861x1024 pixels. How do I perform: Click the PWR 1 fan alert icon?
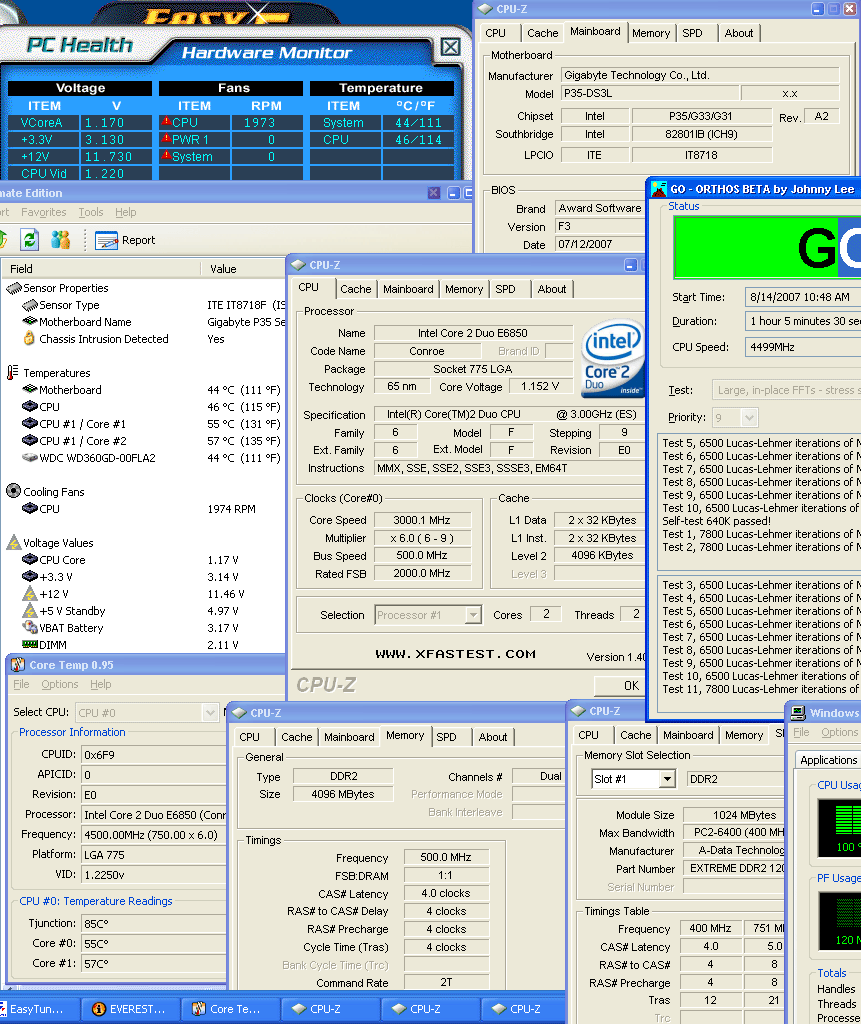coord(166,138)
